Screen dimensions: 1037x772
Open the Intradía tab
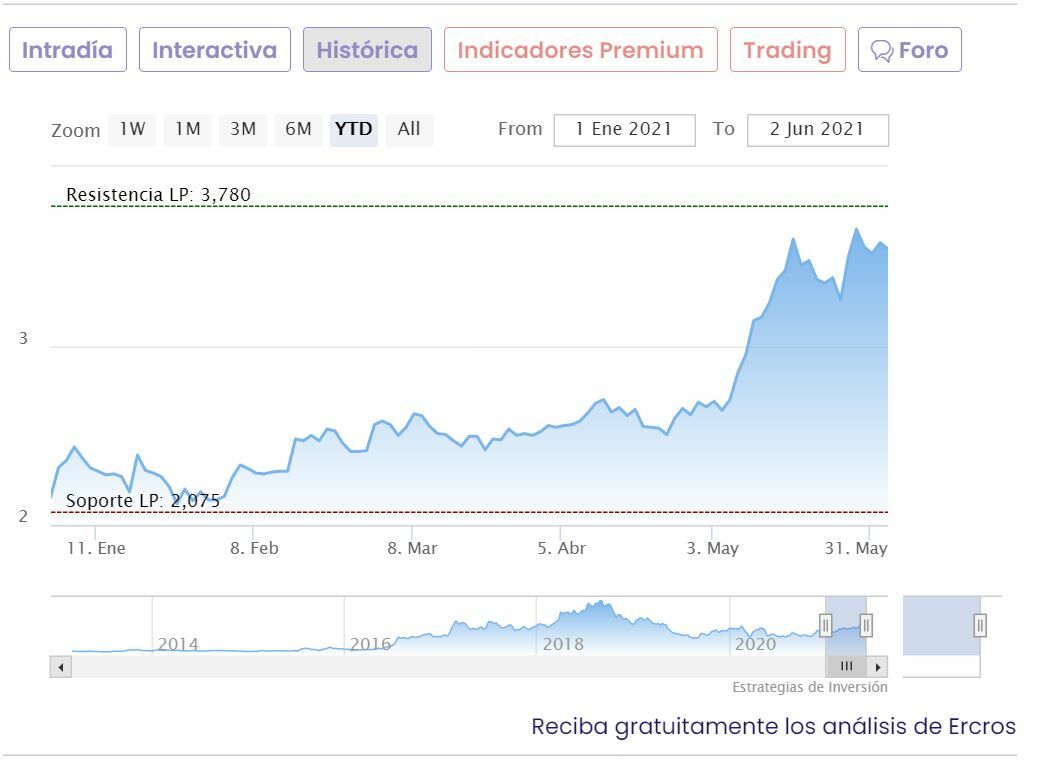68,50
